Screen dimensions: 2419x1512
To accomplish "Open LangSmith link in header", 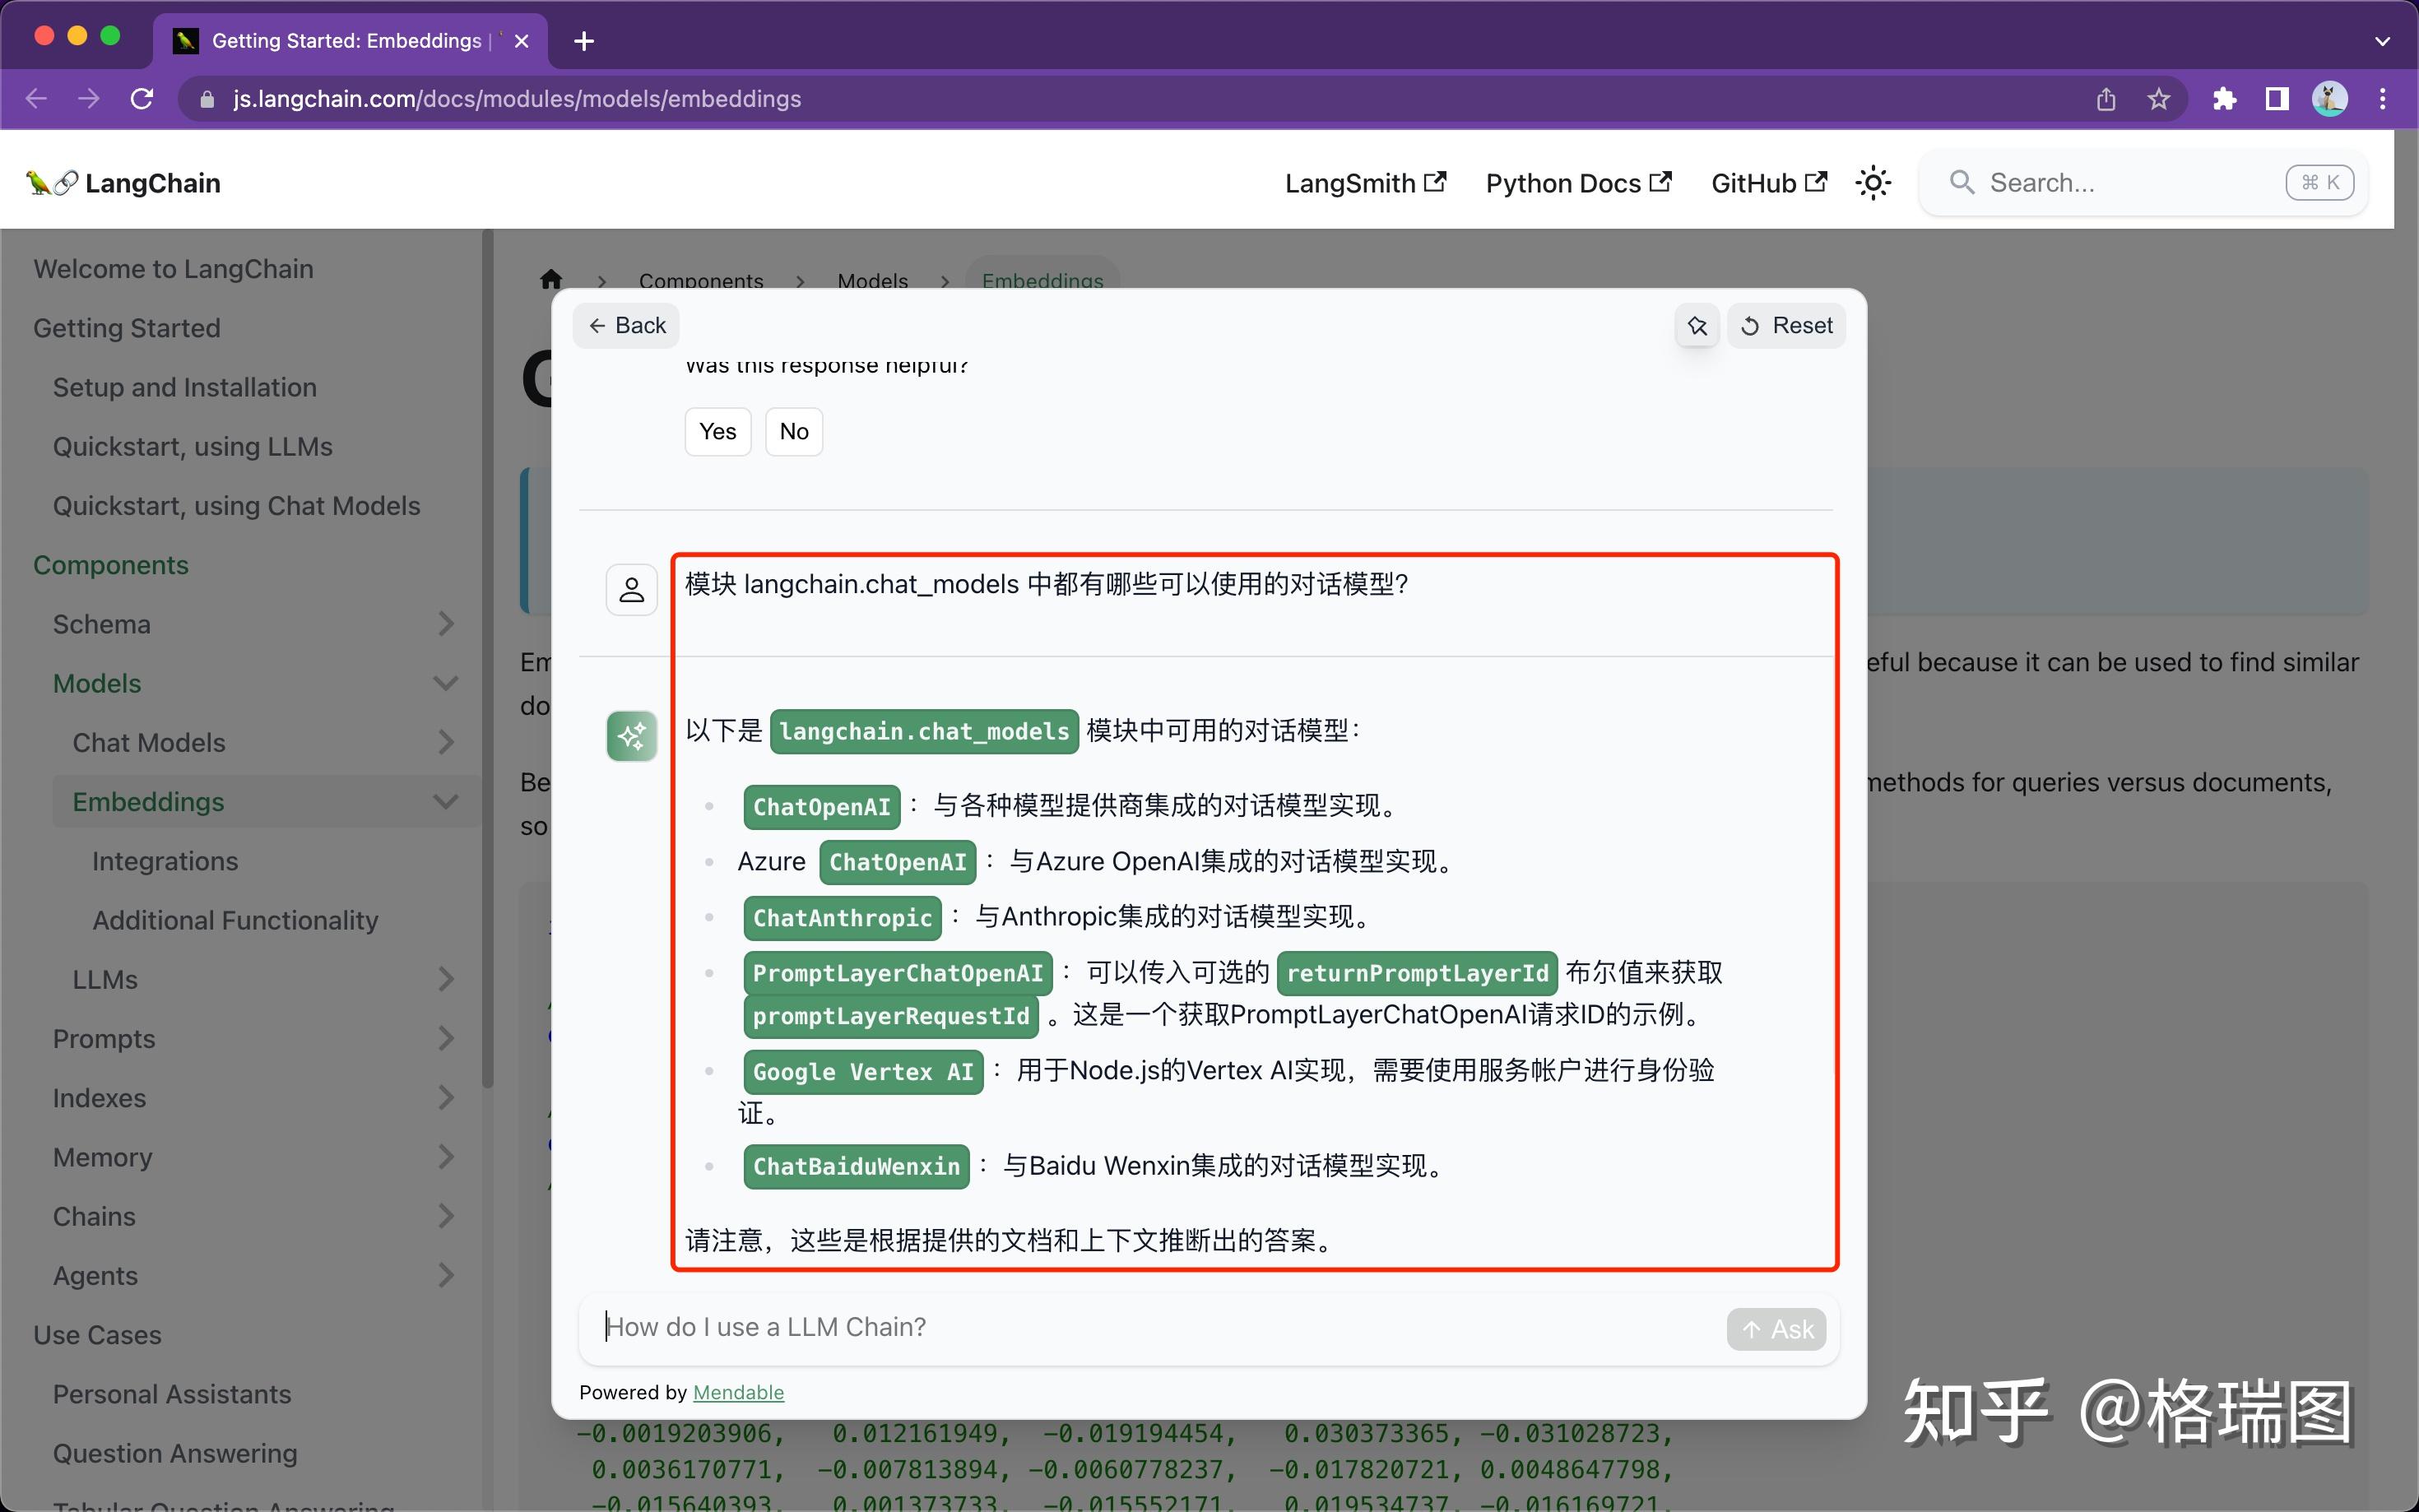I will pos(1365,183).
